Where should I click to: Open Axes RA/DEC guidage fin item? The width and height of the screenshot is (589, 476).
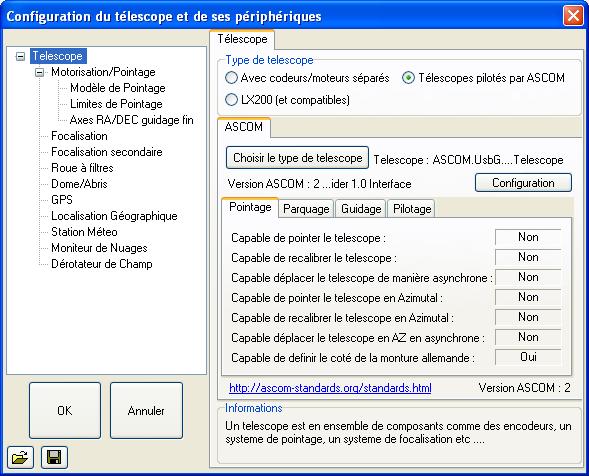coord(131,120)
